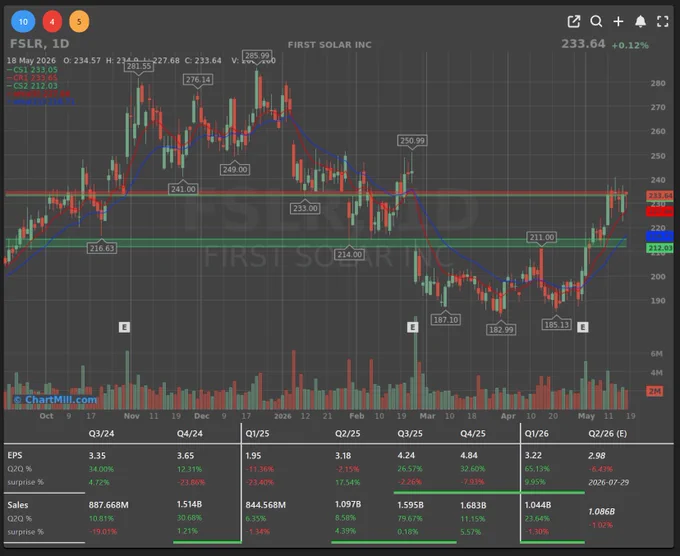This screenshot has width=680, height=556.
Task: Click the Q4/25 column header
Action: pyautogui.click(x=473, y=433)
